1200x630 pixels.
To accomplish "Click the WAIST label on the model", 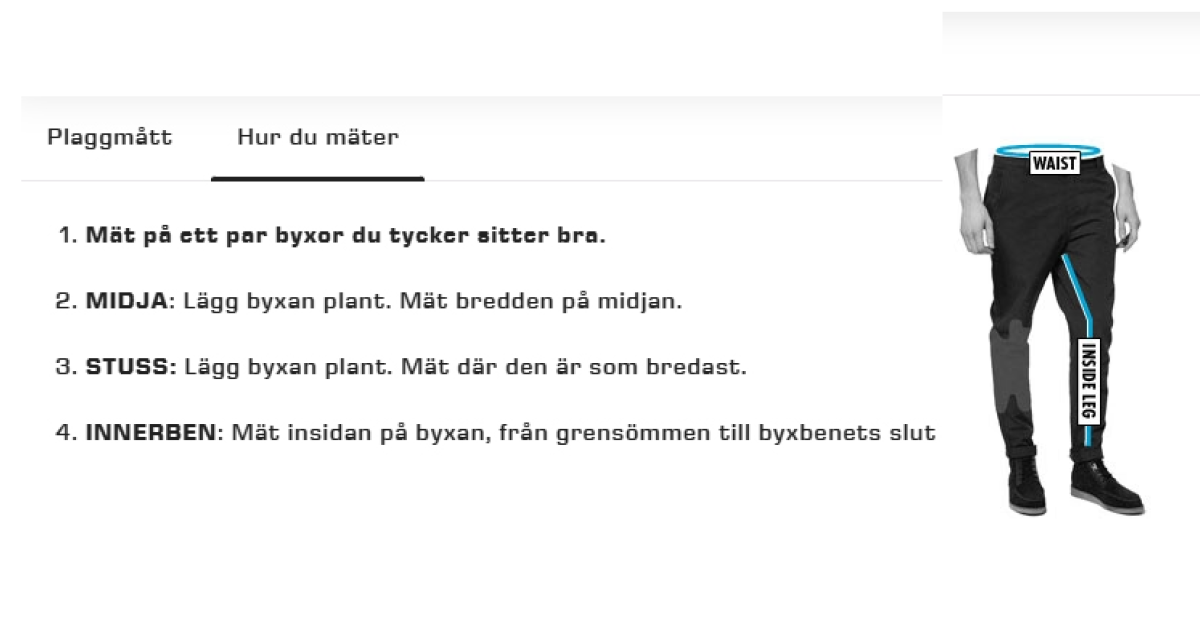I will [1054, 163].
